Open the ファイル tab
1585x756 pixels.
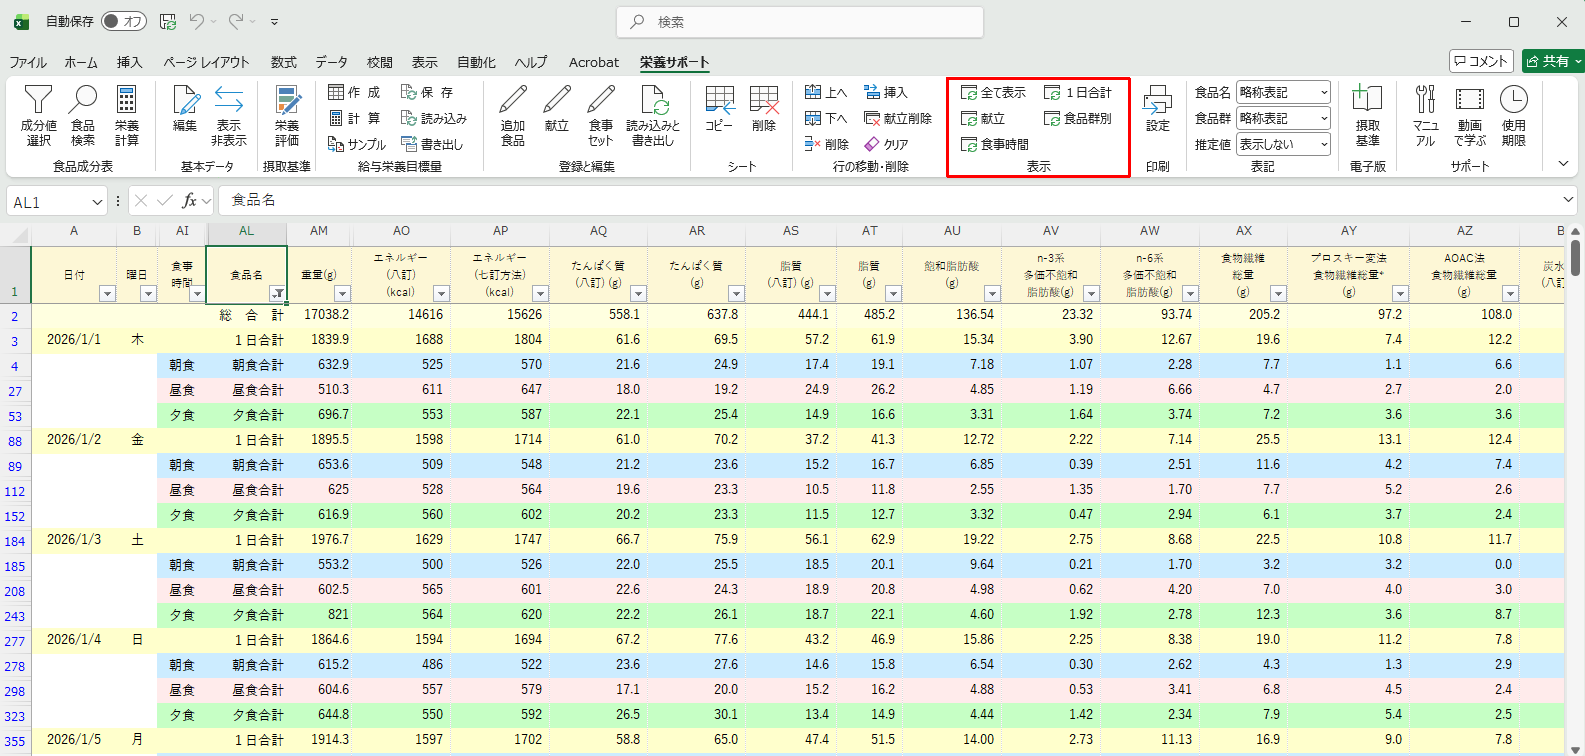tap(28, 62)
